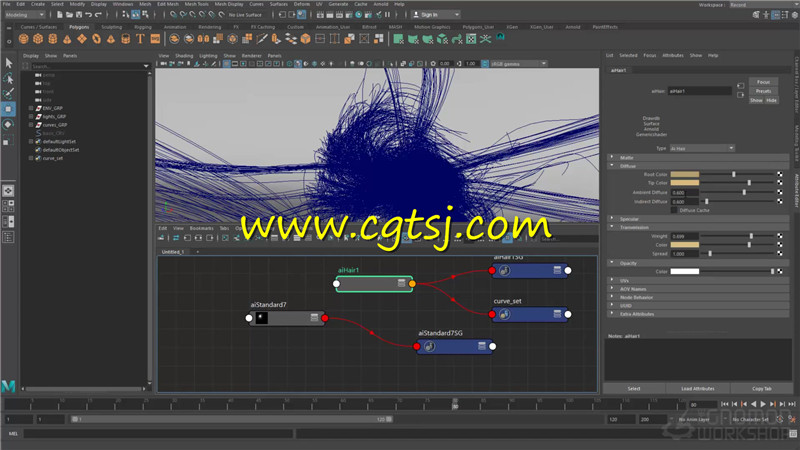Click the aiStandard7 black swatch thumbnail
The image size is (800, 450).
click(x=261, y=318)
